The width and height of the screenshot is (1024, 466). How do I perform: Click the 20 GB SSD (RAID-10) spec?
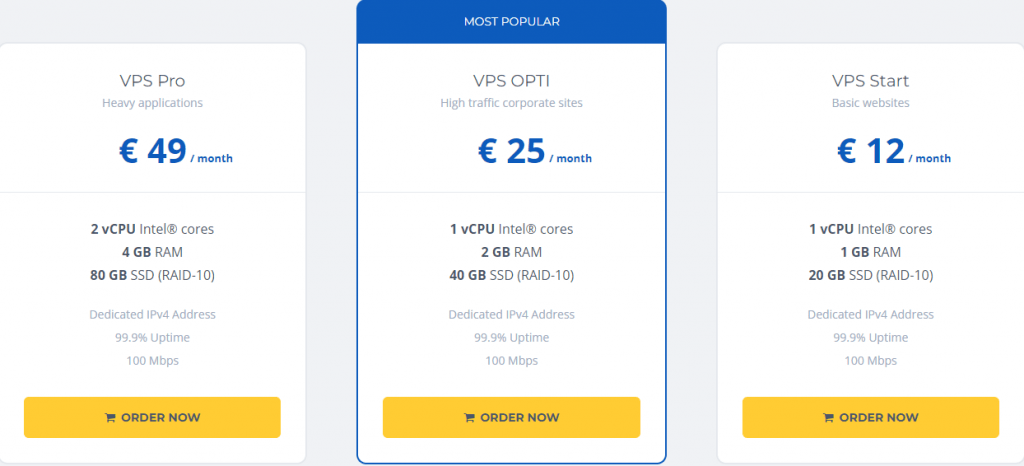(871, 275)
